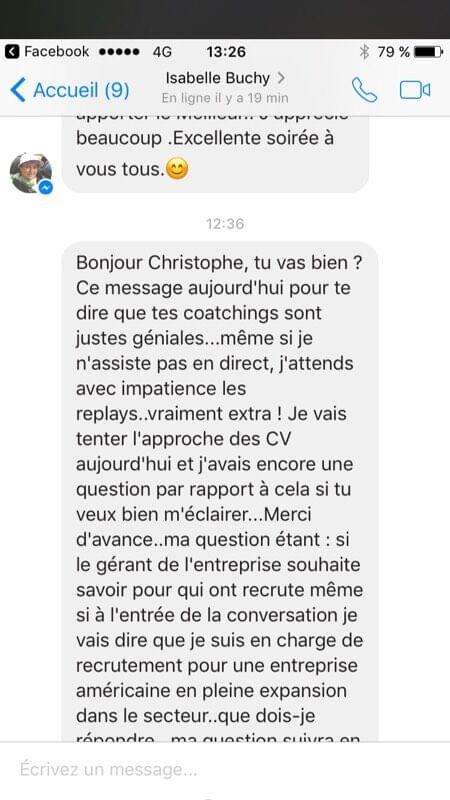Tap the blue back chevron arrow
Viewport: 450px width, 800px height.
(18, 90)
